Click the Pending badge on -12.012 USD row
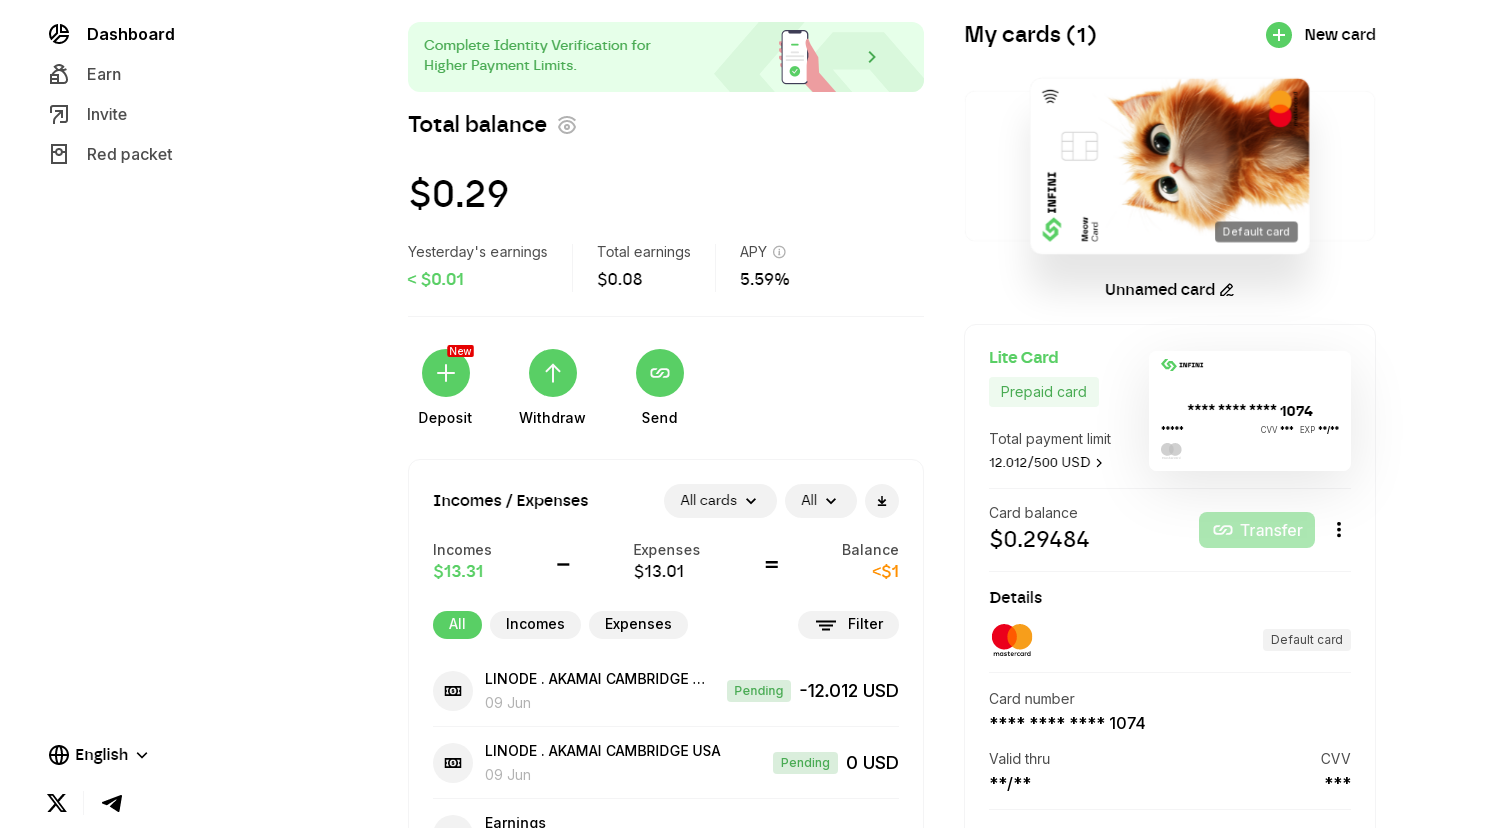The image size is (1496, 828). point(759,691)
